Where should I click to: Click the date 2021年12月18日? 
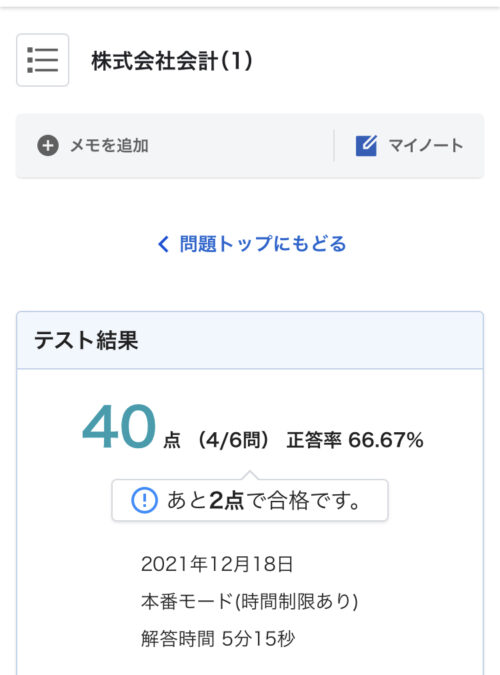point(217,564)
